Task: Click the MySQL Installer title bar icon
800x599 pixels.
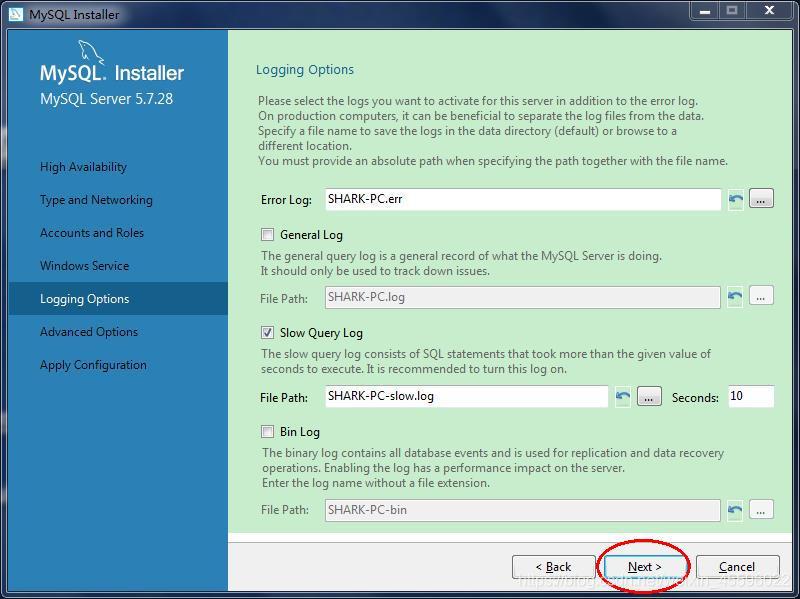Action: pyautogui.click(x=16, y=14)
